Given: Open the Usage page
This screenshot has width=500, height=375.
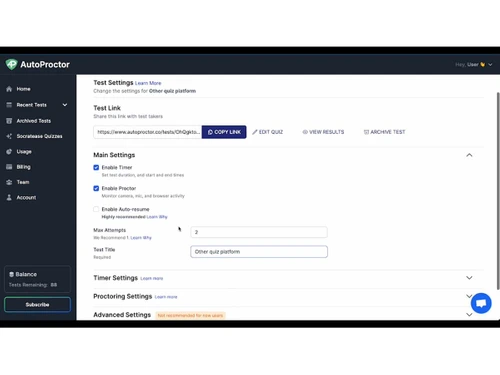Looking at the screenshot, I should pos(24,151).
